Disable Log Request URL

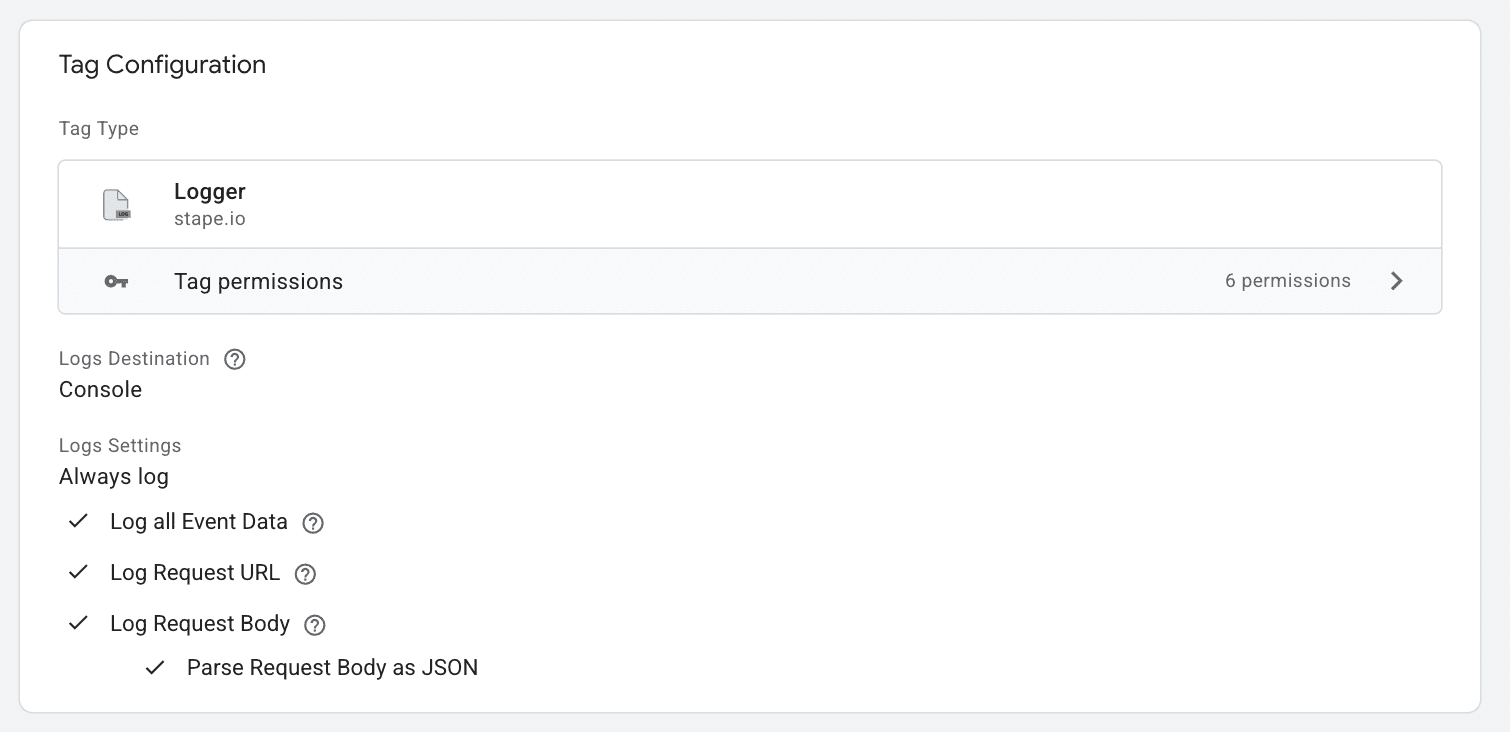coord(78,572)
